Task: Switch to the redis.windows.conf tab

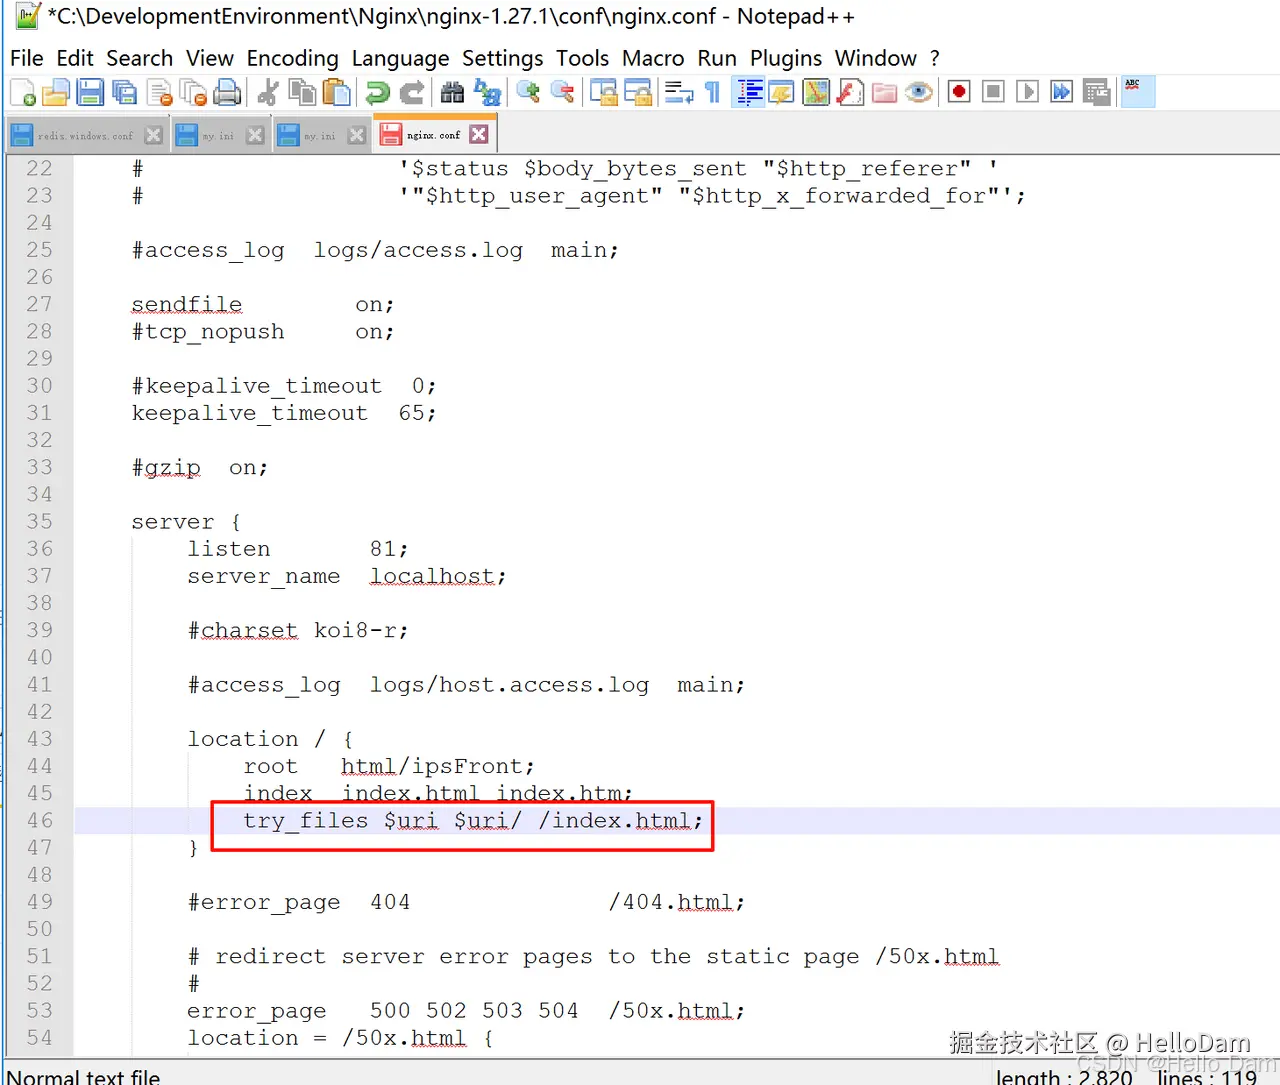Action: click(86, 135)
